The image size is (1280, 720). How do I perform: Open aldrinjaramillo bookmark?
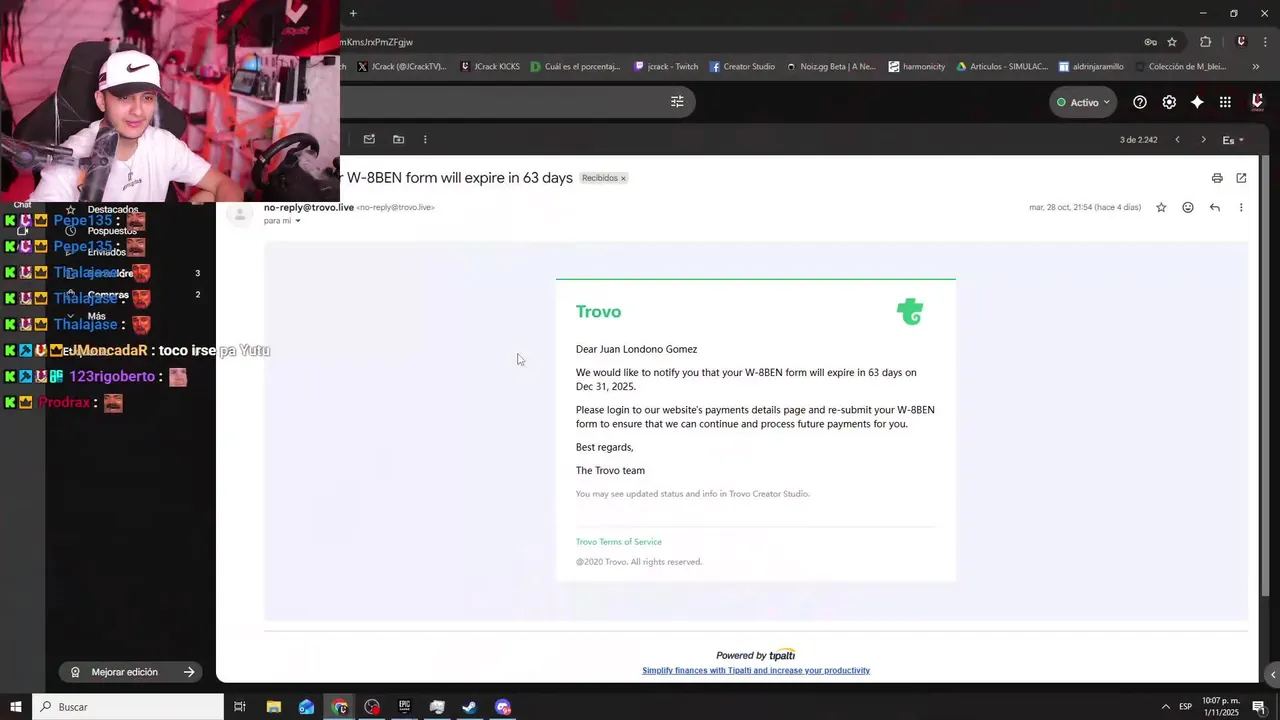(1091, 67)
